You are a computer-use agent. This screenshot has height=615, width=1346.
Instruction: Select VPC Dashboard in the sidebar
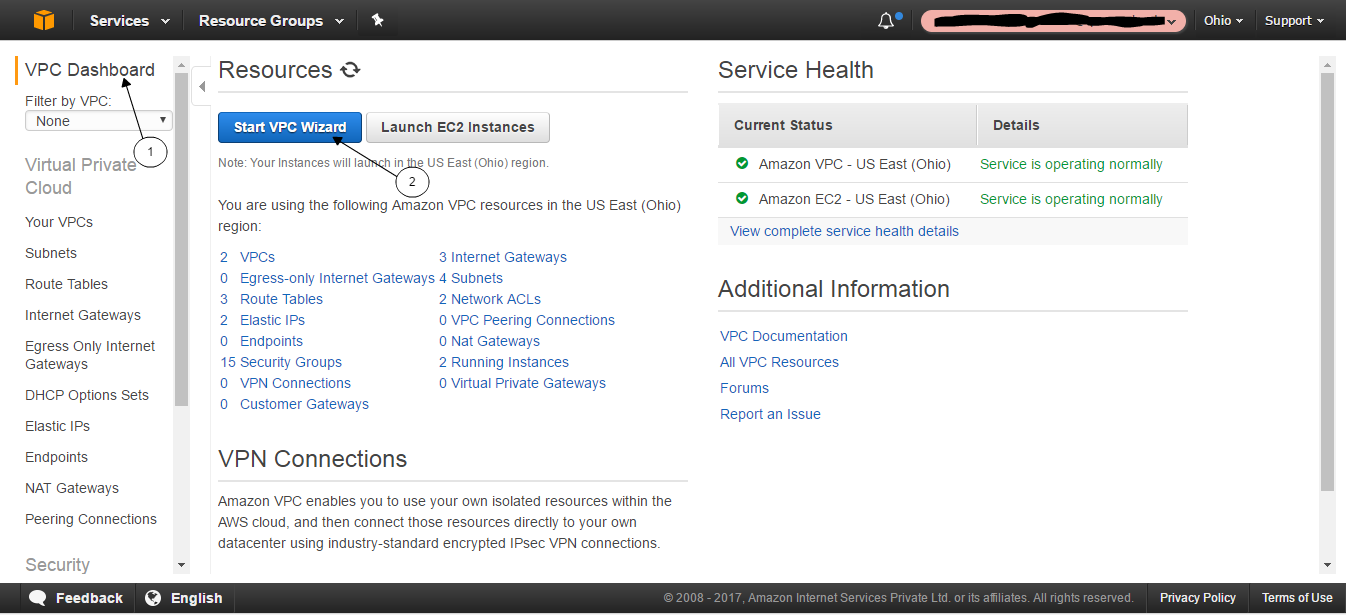pyautogui.click(x=90, y=70)
